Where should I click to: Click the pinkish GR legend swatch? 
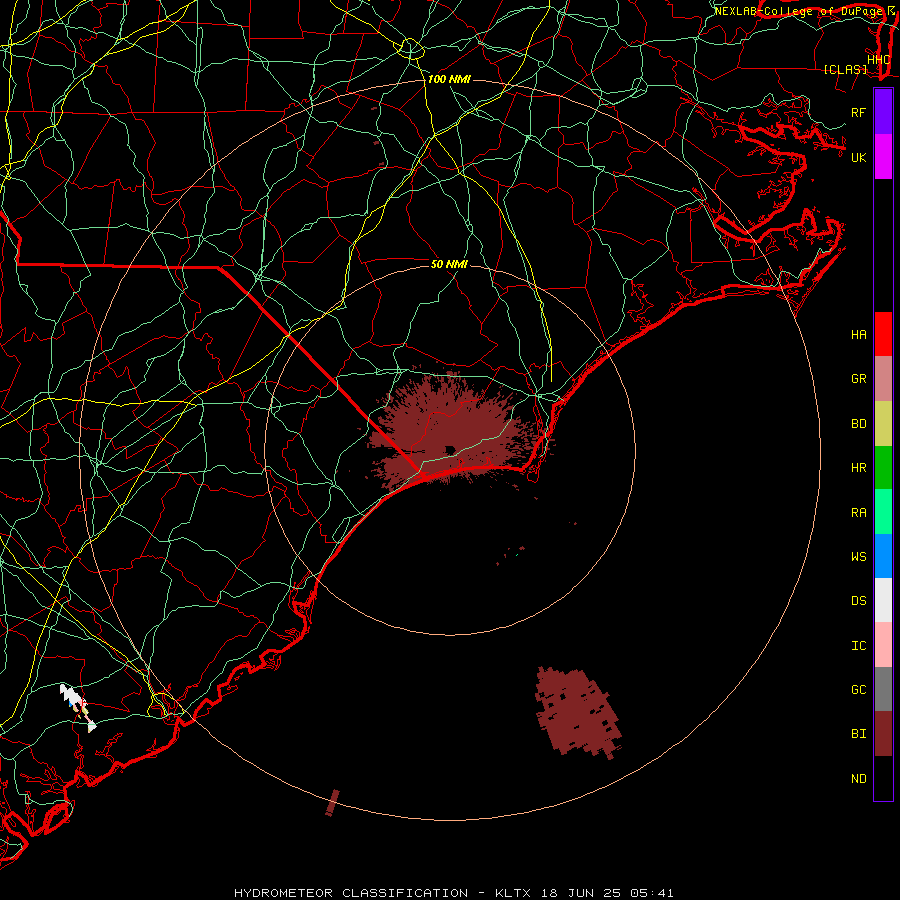(x=883, y=379)
